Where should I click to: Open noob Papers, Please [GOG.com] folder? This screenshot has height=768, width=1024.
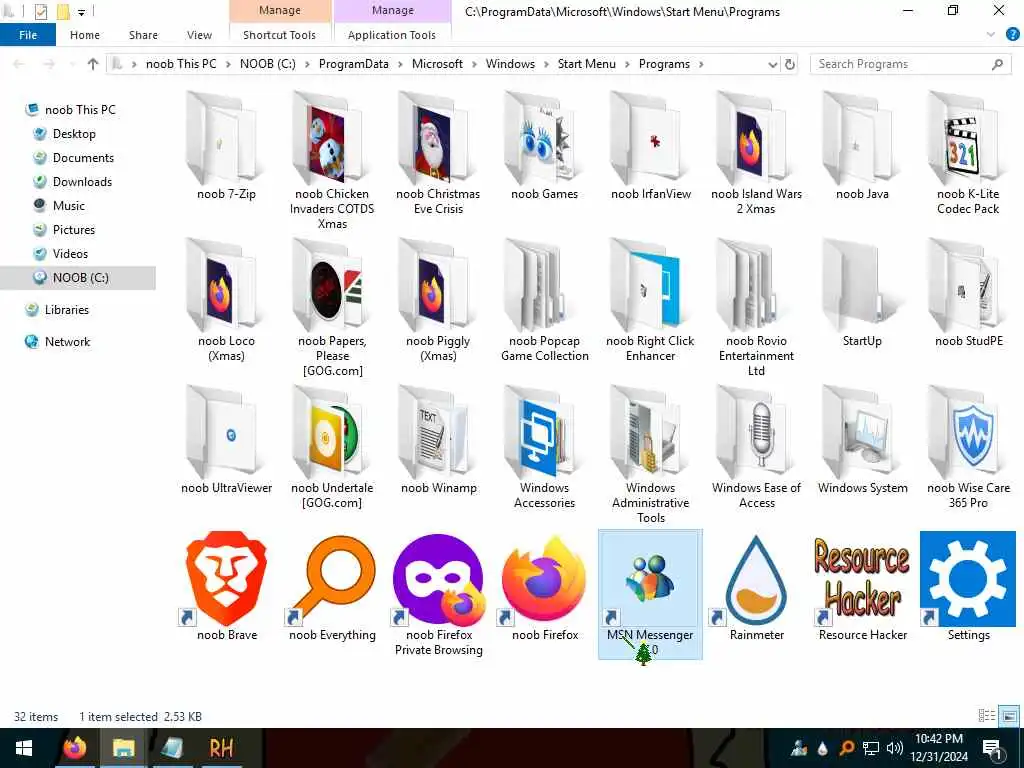(332, 307)
